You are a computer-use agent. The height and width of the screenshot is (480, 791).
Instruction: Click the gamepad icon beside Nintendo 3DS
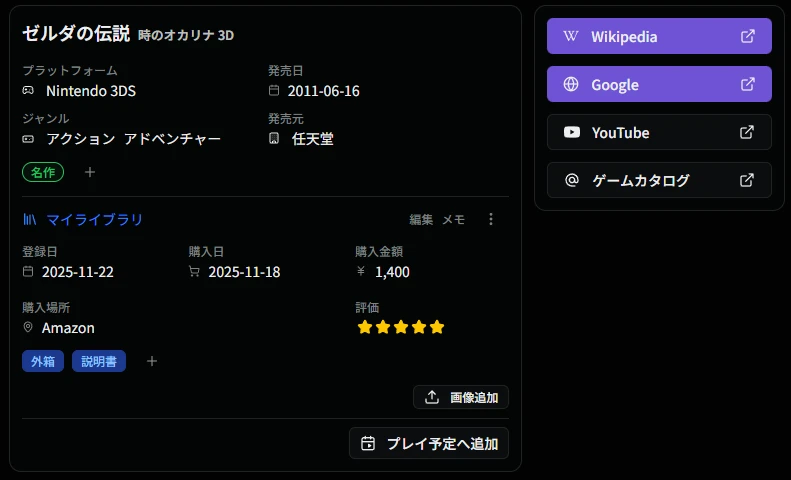coord(28,90)
